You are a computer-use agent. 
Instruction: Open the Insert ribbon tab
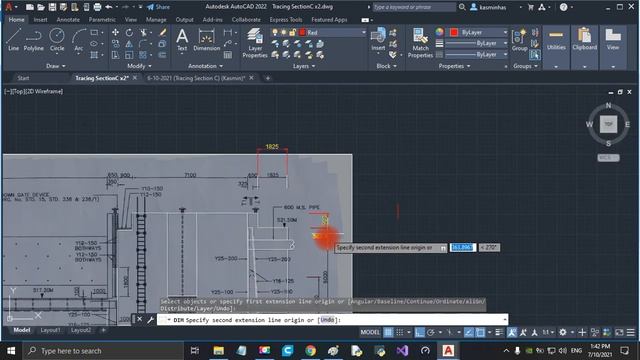(x=40, y=20)
